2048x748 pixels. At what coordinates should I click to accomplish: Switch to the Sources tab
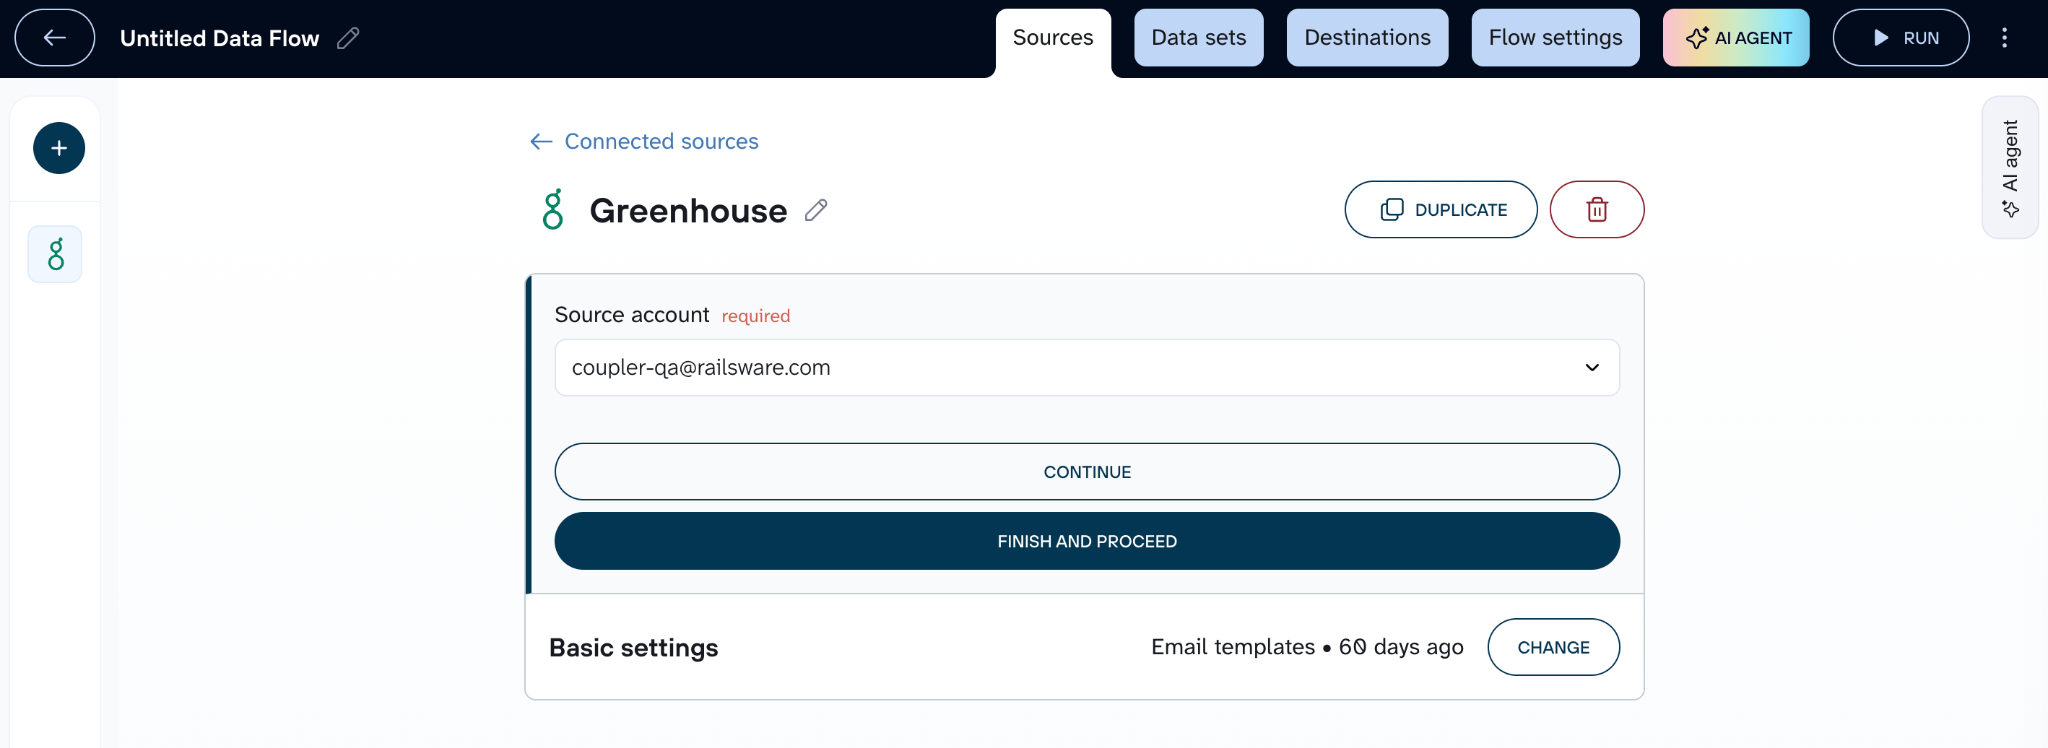[1053, 38]
